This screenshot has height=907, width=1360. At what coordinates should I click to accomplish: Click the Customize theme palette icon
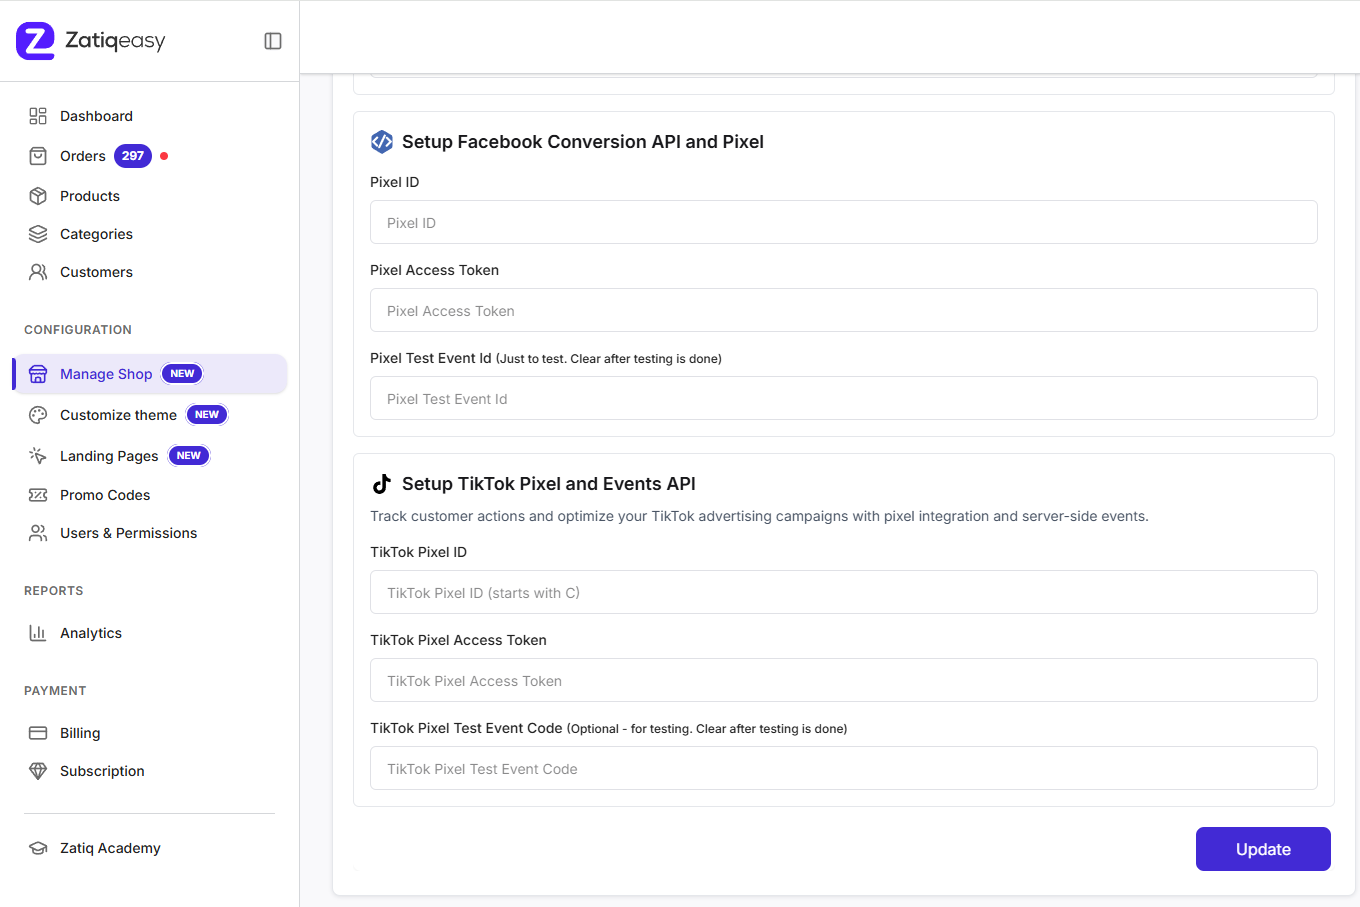click(x=38, y=415)
